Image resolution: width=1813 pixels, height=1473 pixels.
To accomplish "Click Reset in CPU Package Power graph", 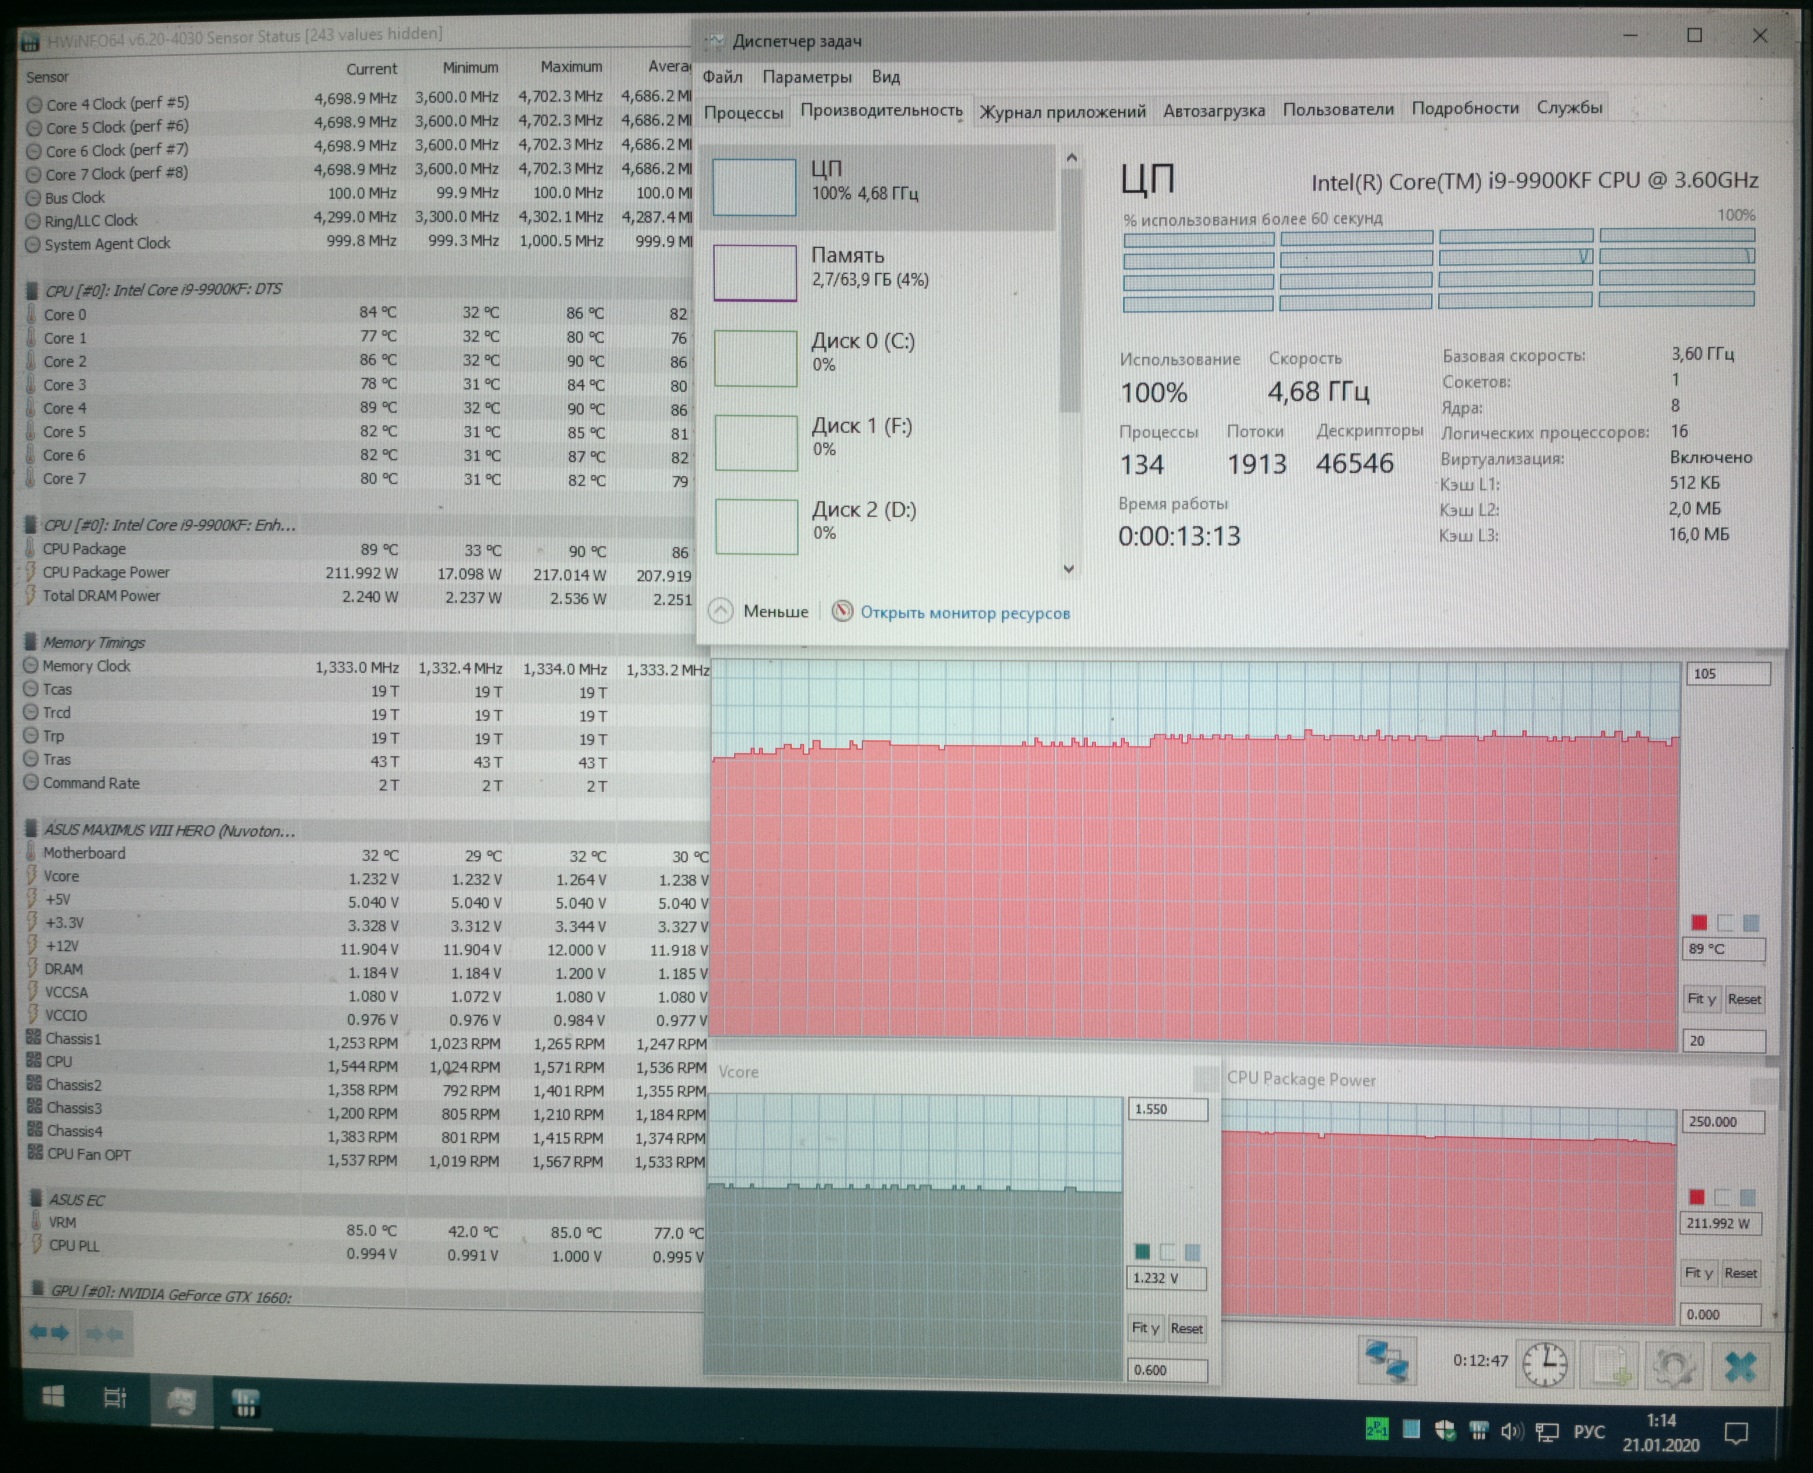I will point(1741,1273).
